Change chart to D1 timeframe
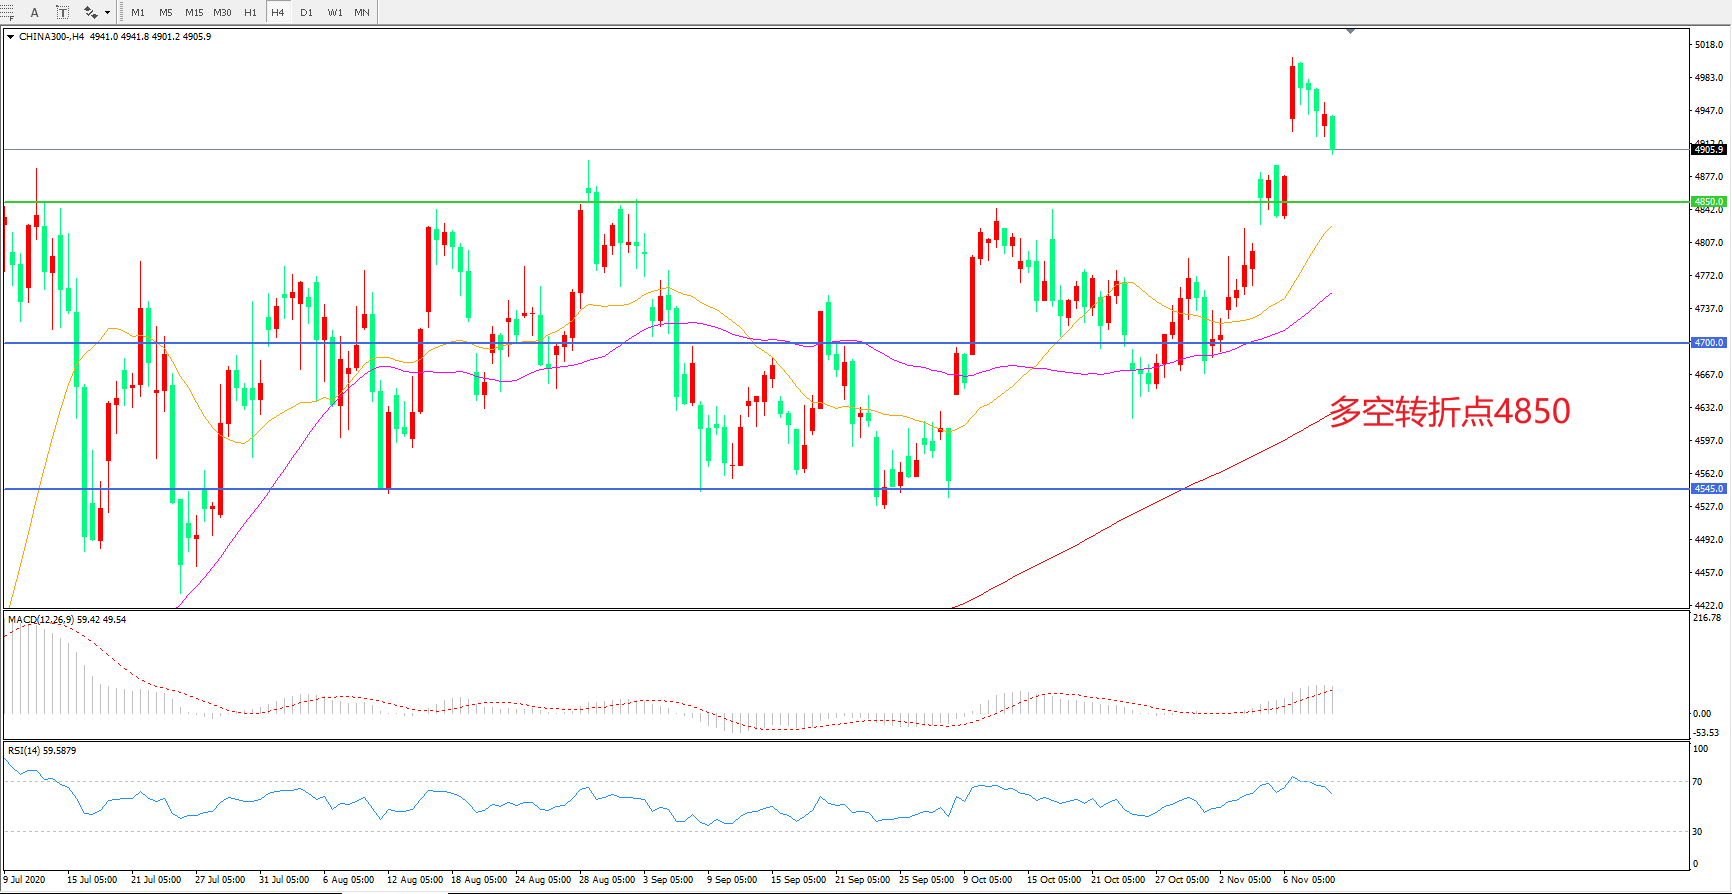 [306, 12]
